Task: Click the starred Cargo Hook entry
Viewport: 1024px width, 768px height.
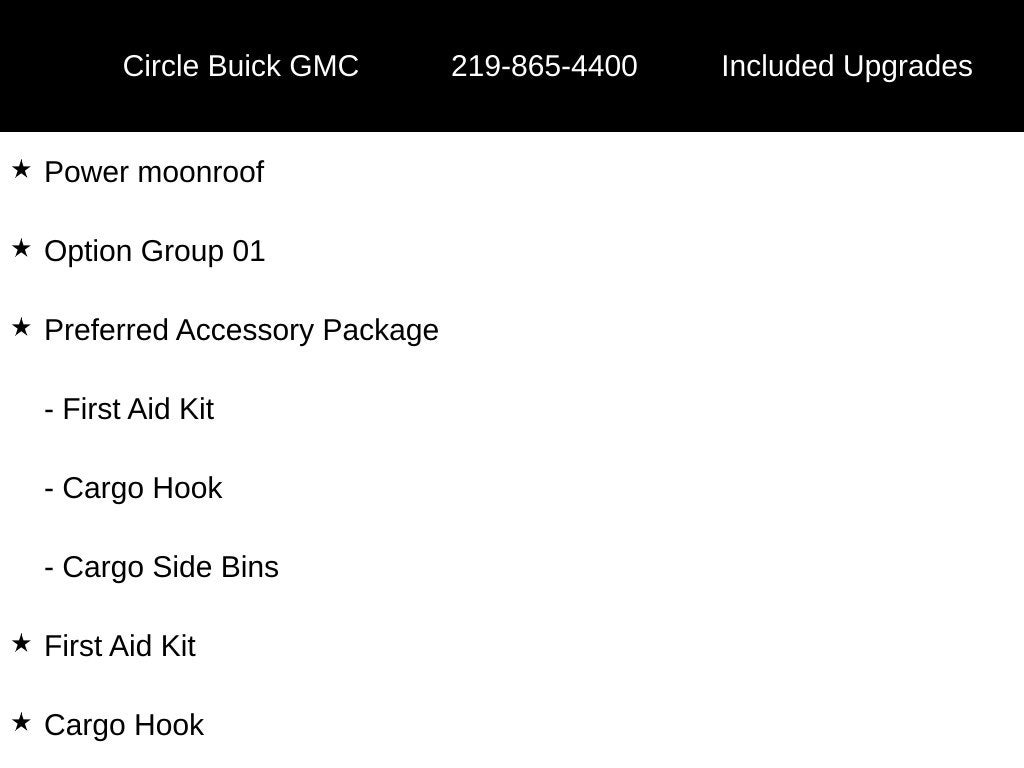Action: (124, 726)
